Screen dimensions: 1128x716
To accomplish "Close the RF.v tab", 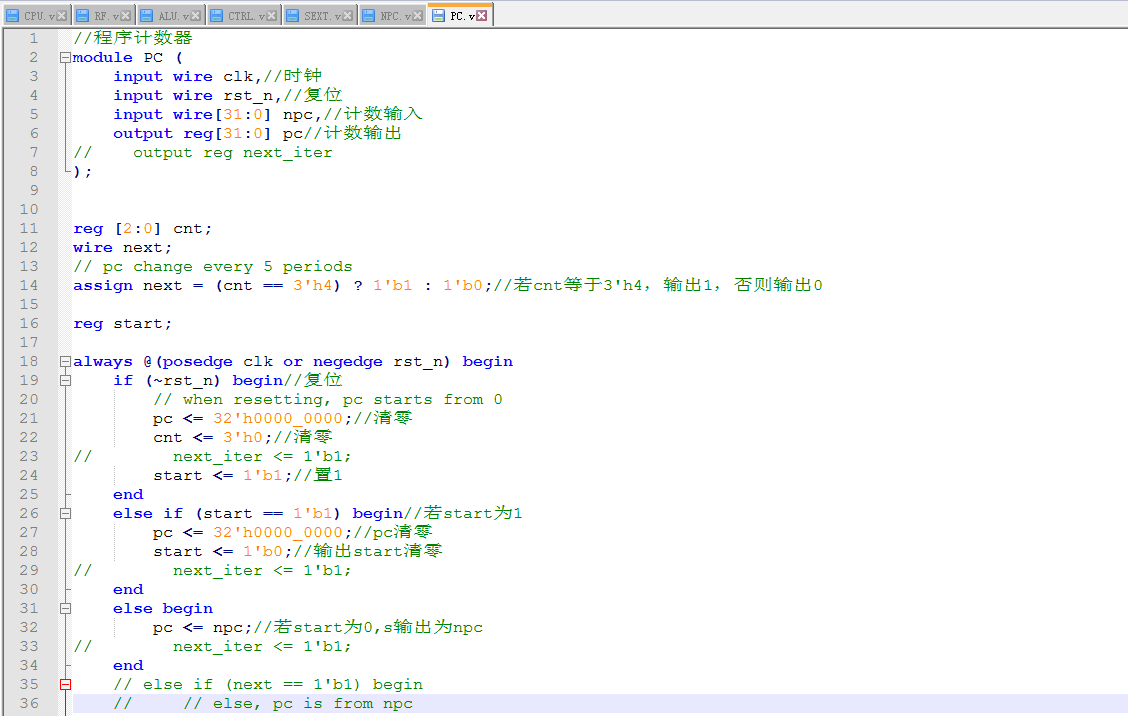I will coord(125,16).
